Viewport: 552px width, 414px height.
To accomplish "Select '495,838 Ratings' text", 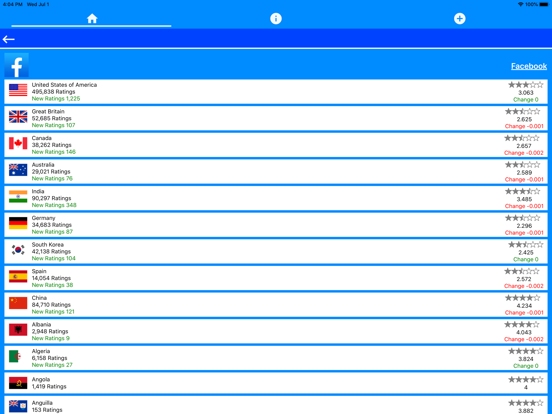I will coord(54,92).
